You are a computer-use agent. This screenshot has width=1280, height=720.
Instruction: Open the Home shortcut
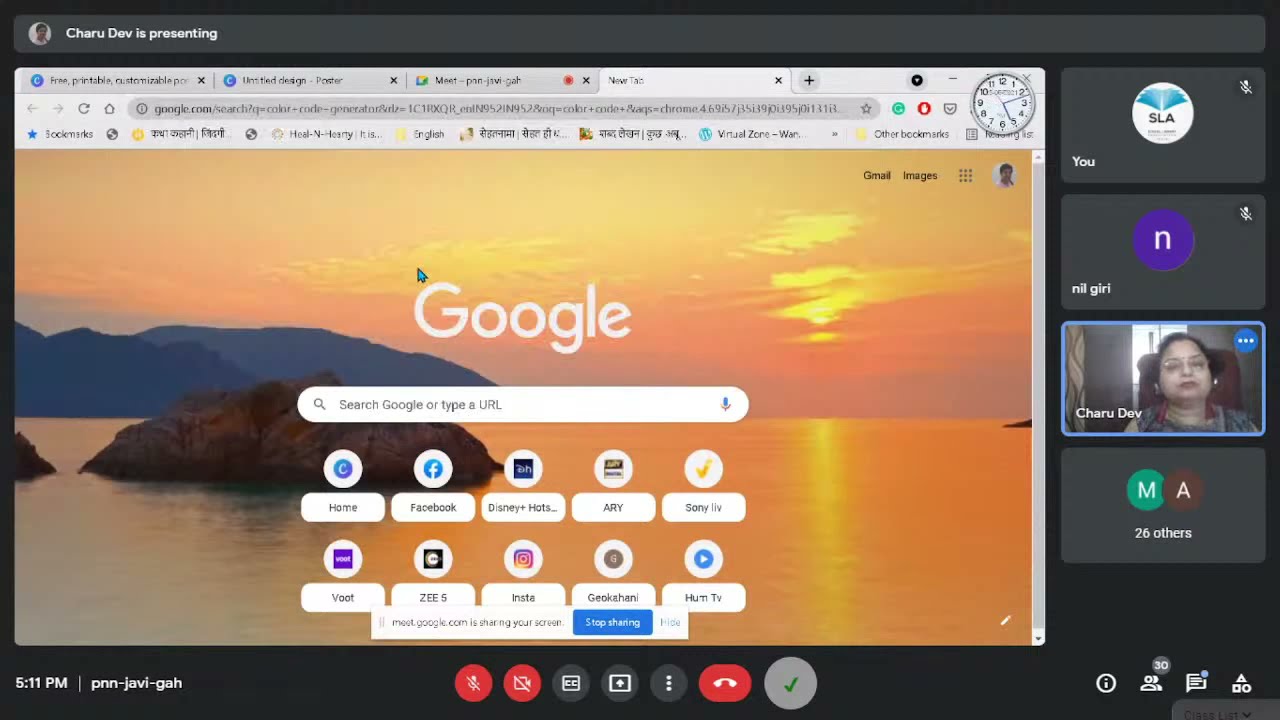click(x=343, y=486)
